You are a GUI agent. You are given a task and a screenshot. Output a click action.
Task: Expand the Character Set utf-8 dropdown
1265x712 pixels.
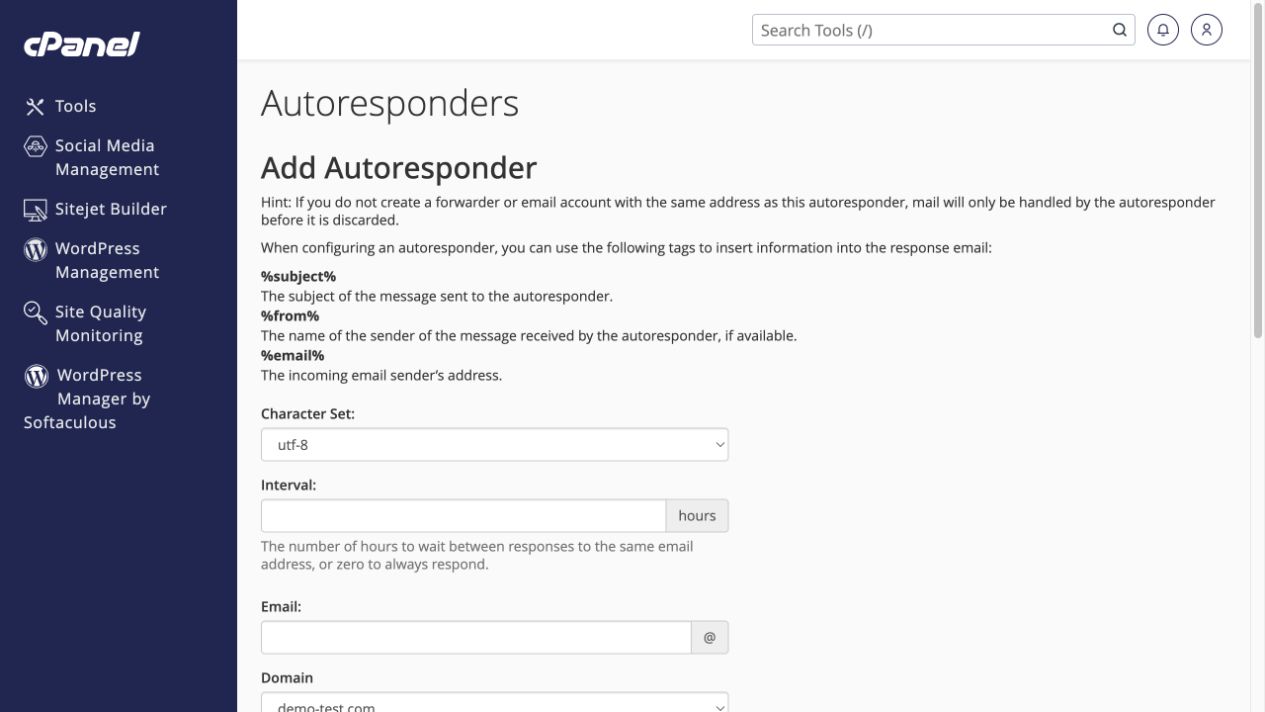(x=495, y=445)
